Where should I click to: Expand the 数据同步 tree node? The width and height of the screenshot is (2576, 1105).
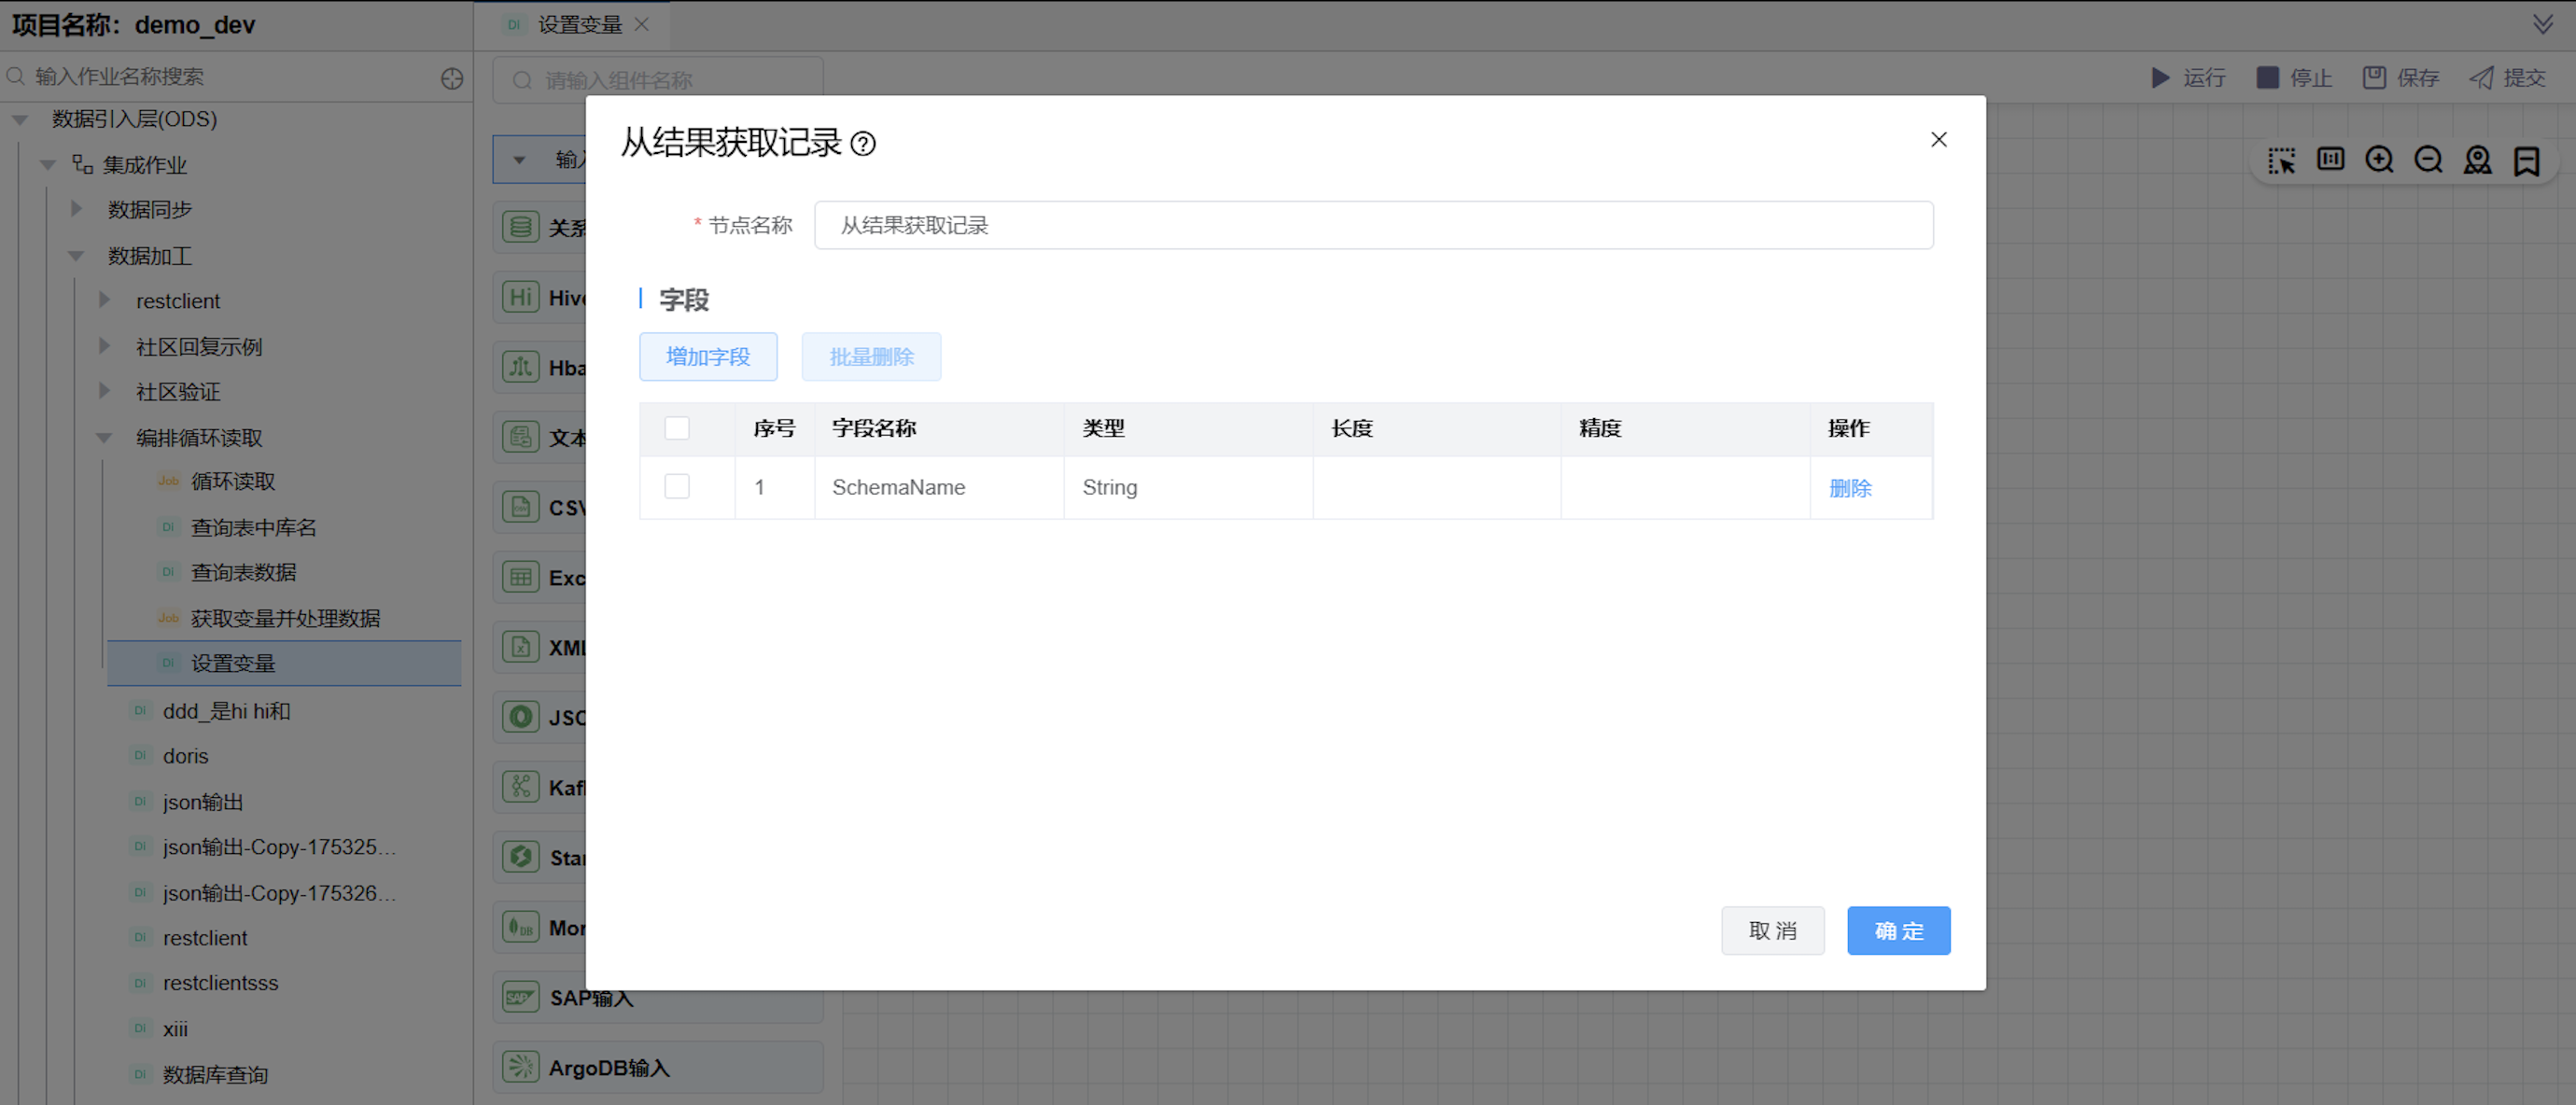[x=76, y=209]
